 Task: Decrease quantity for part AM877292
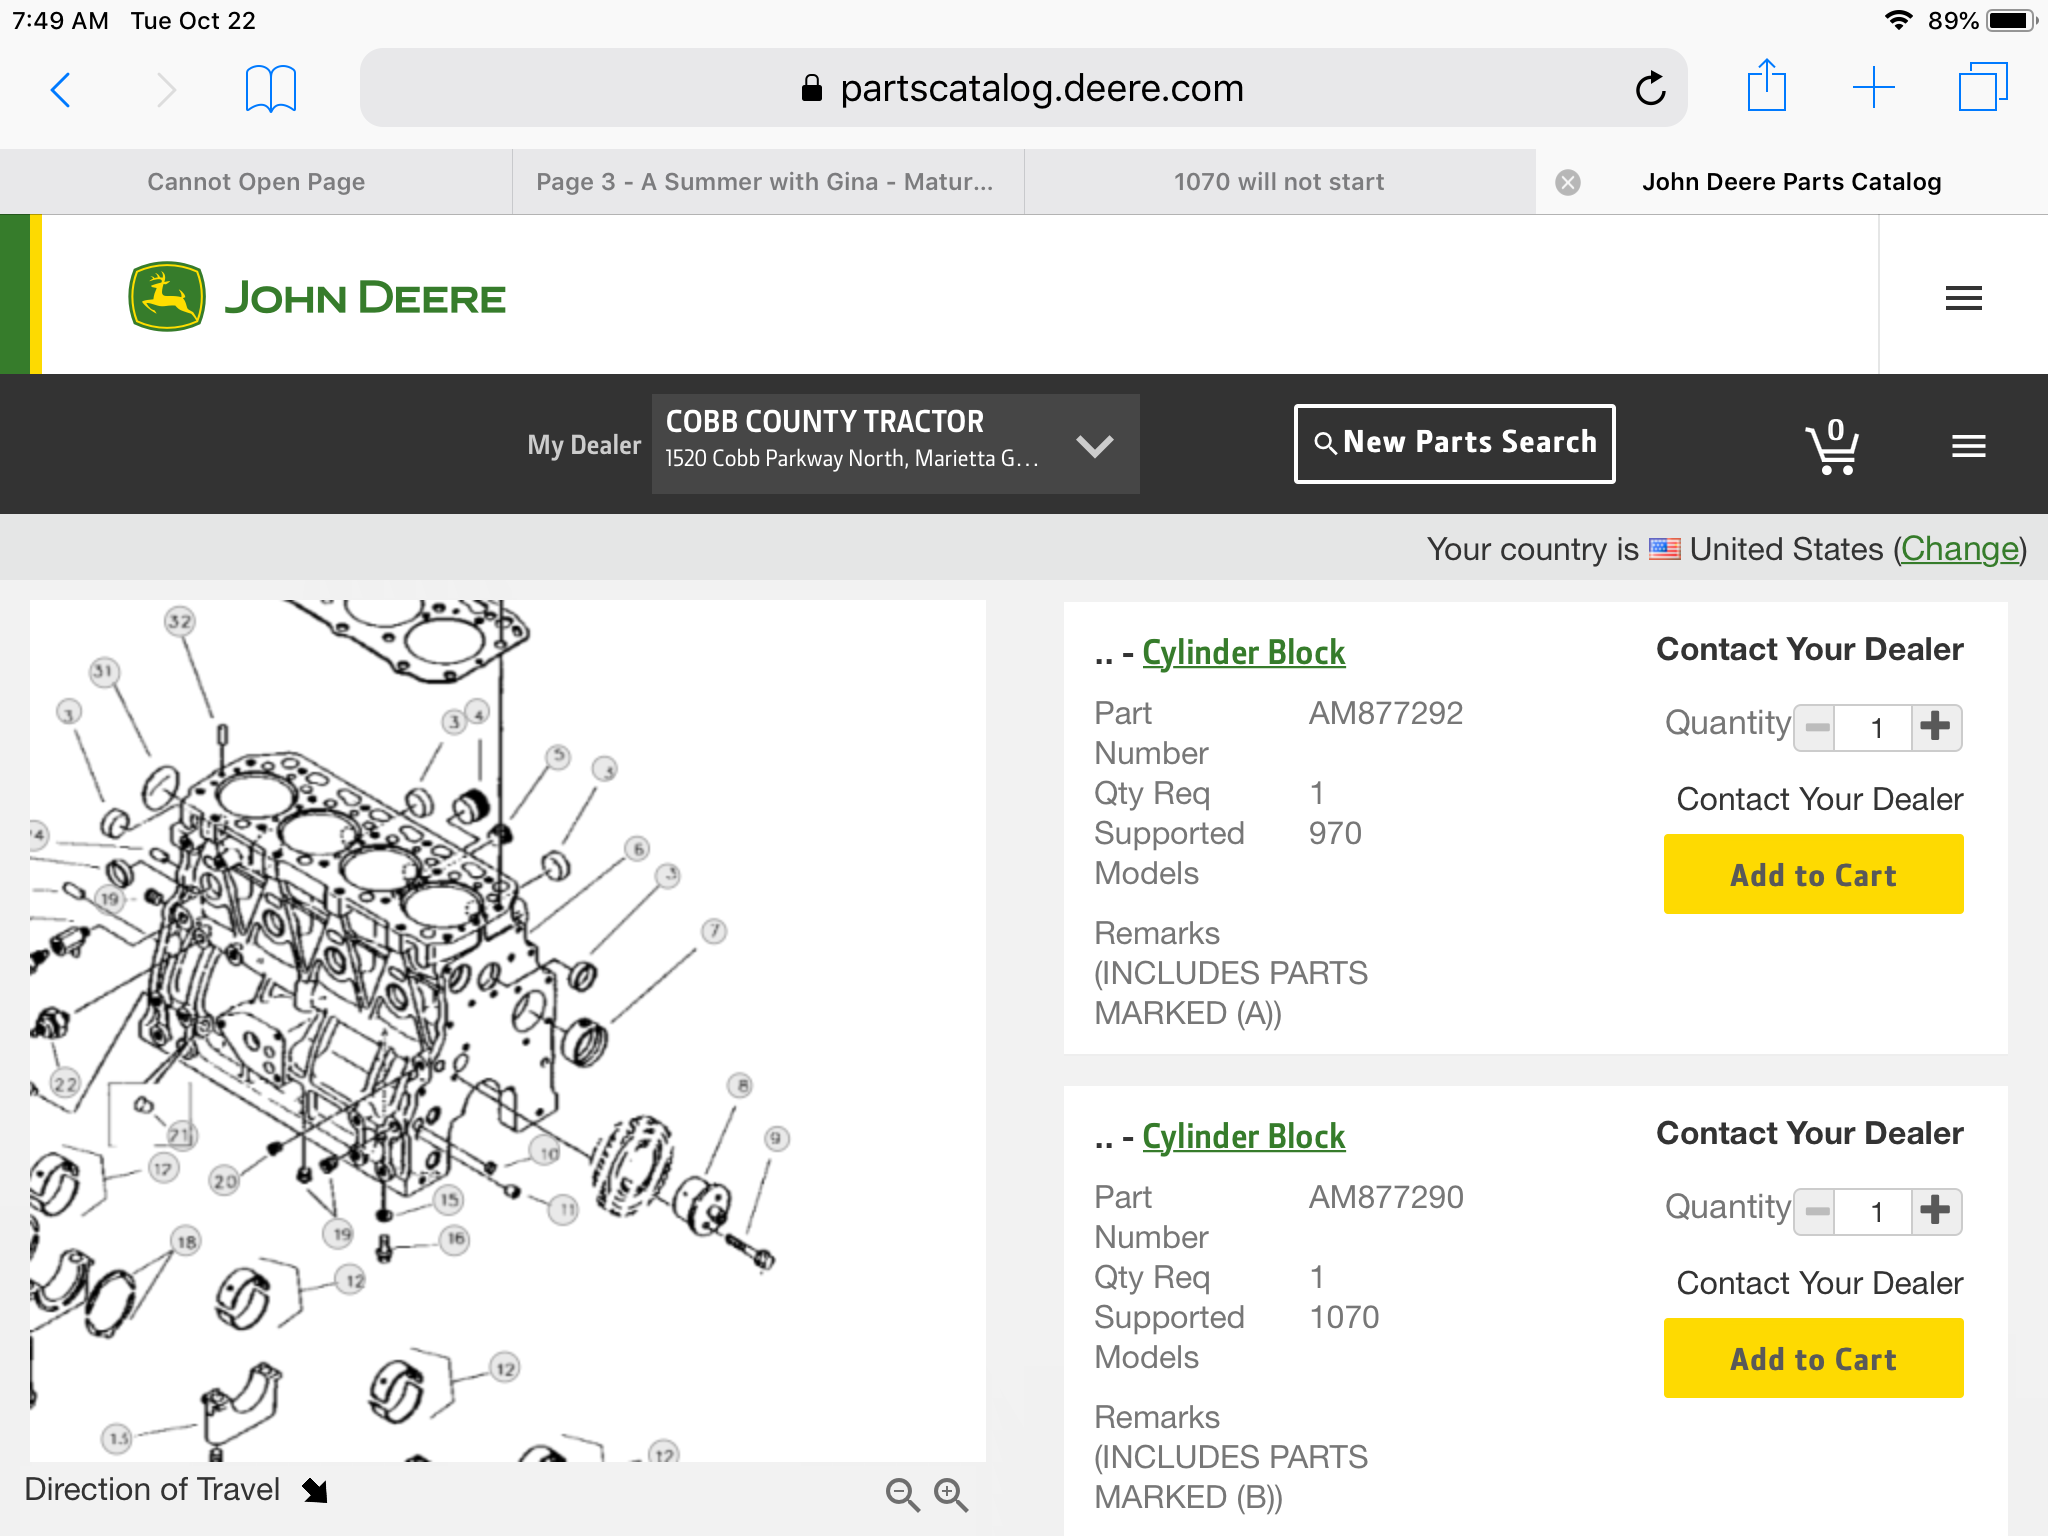coord(1817,727)
